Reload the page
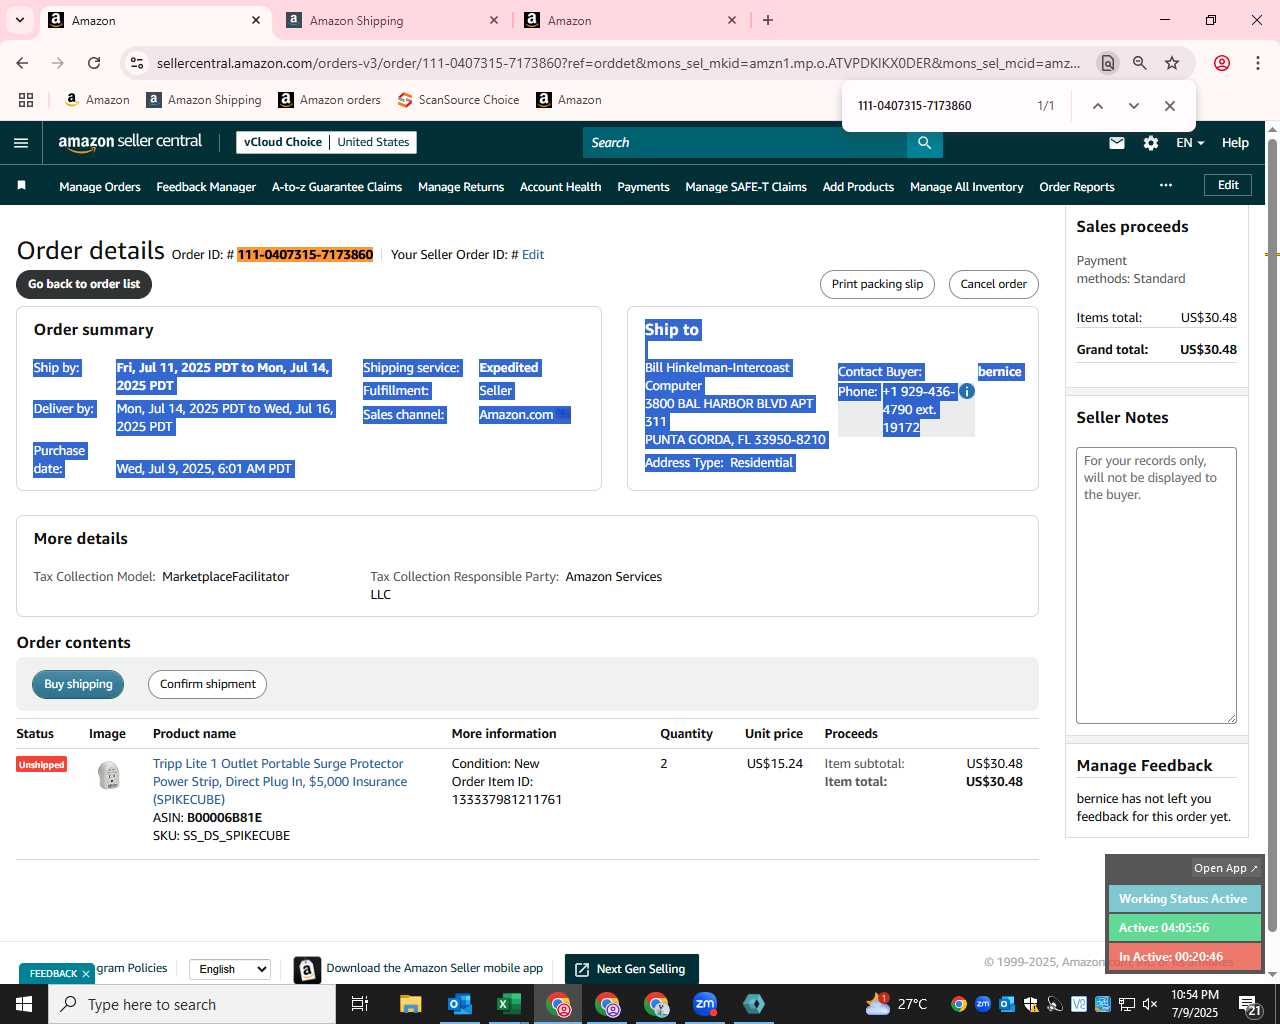Image resolution: width=1280 pixels, height=1024 pixels. point(94,63)
